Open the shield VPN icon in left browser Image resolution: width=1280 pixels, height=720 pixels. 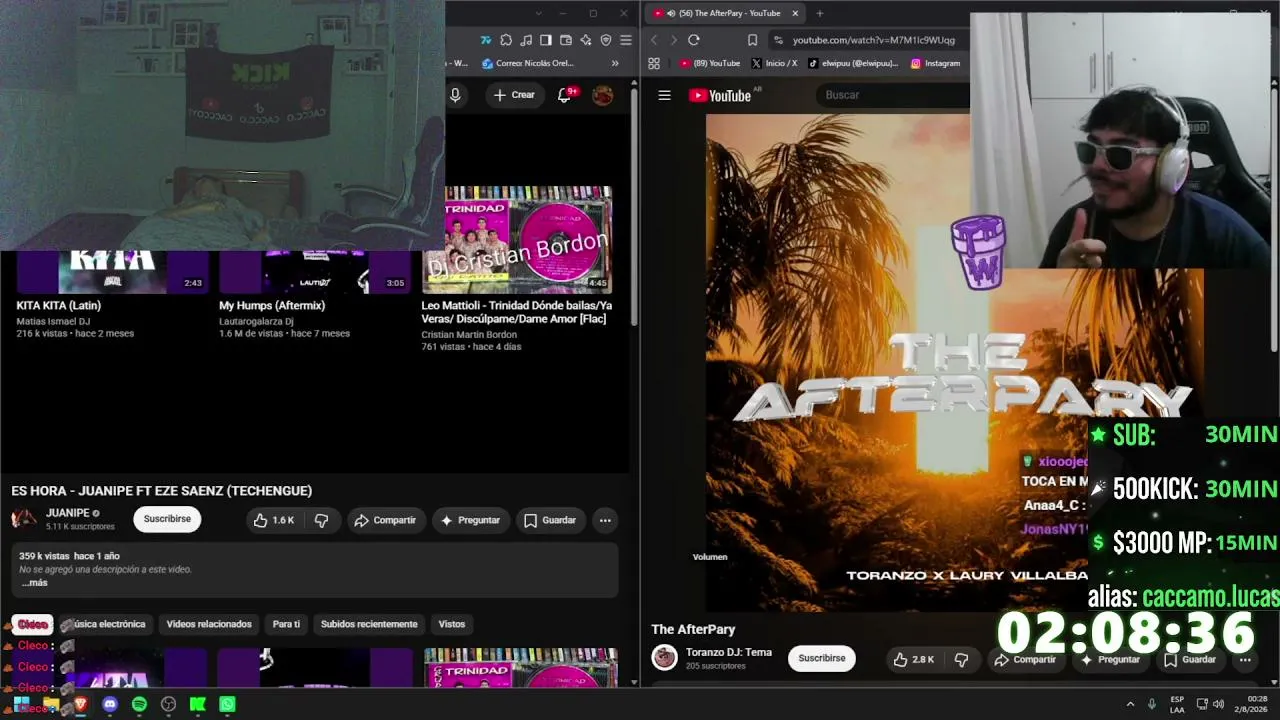[x=606, y=40]
